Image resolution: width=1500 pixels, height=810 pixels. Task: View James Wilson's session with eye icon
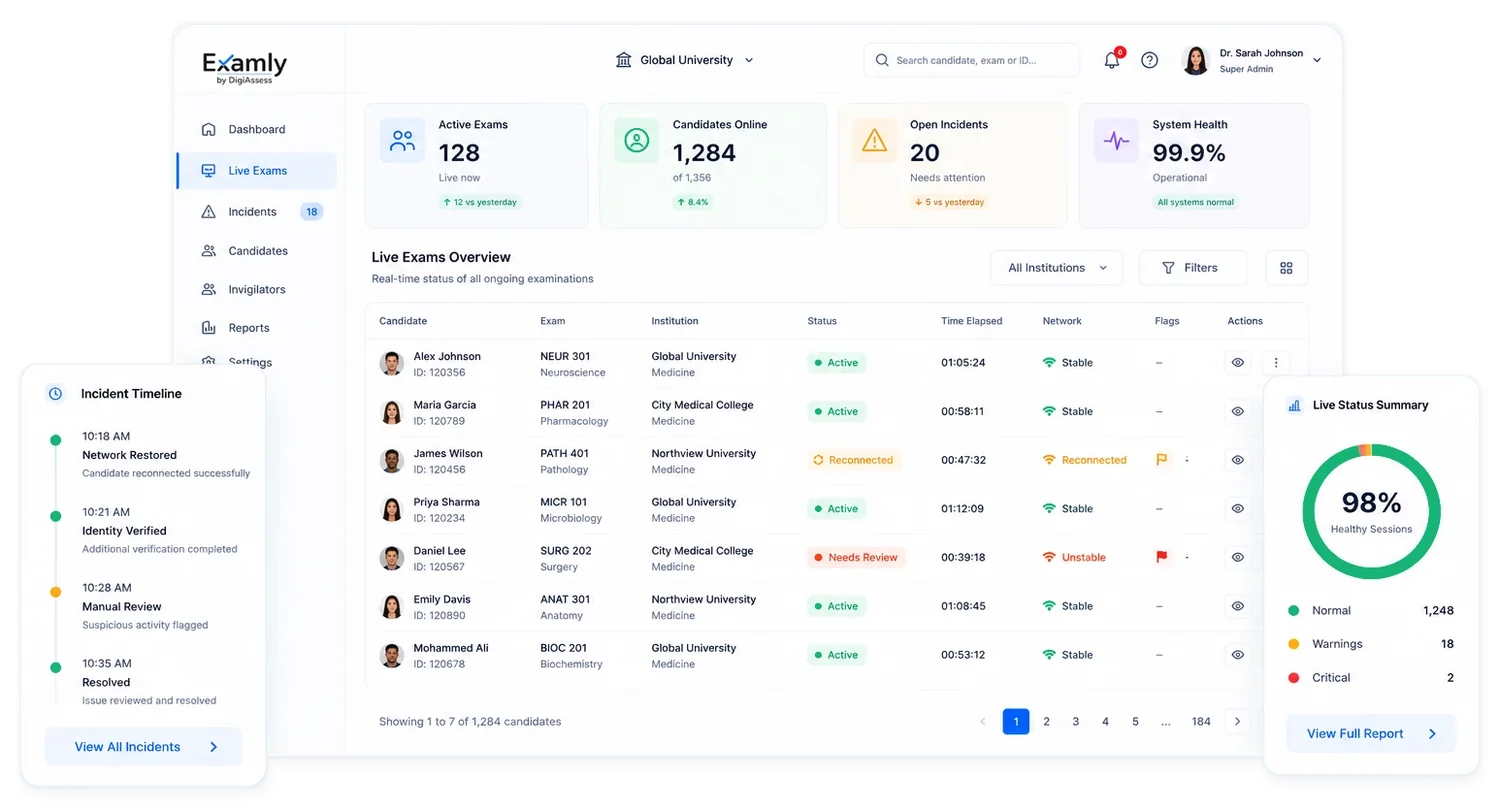pos(1238,460)
